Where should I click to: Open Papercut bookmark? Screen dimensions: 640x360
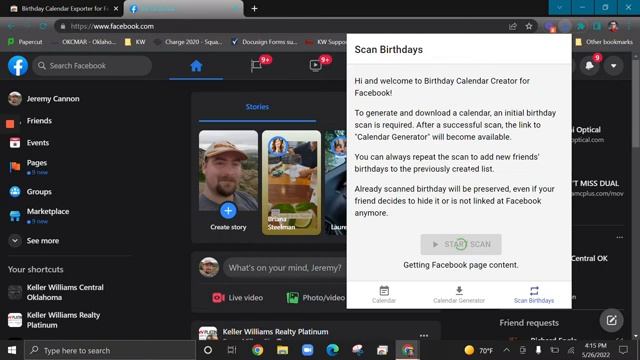[x=25, y=42]
